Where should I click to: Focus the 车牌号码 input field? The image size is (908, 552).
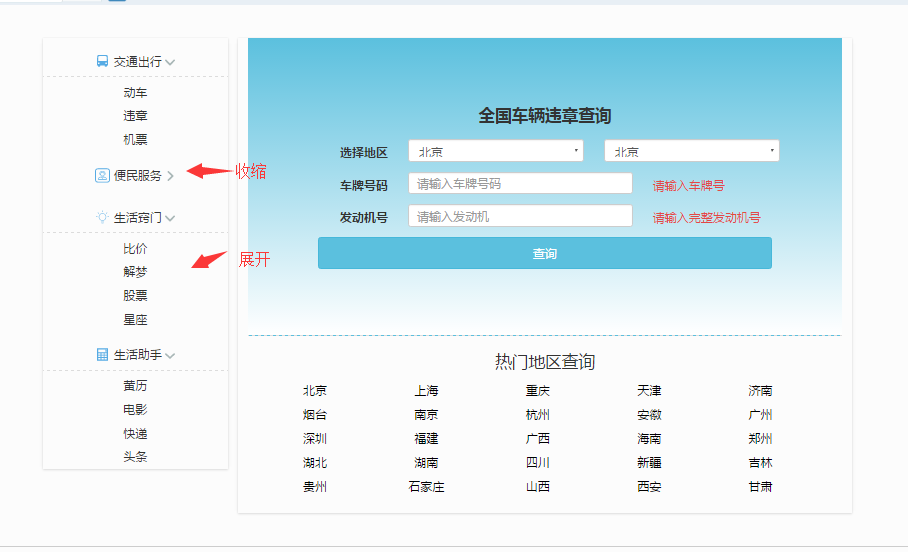pos(520,184)
